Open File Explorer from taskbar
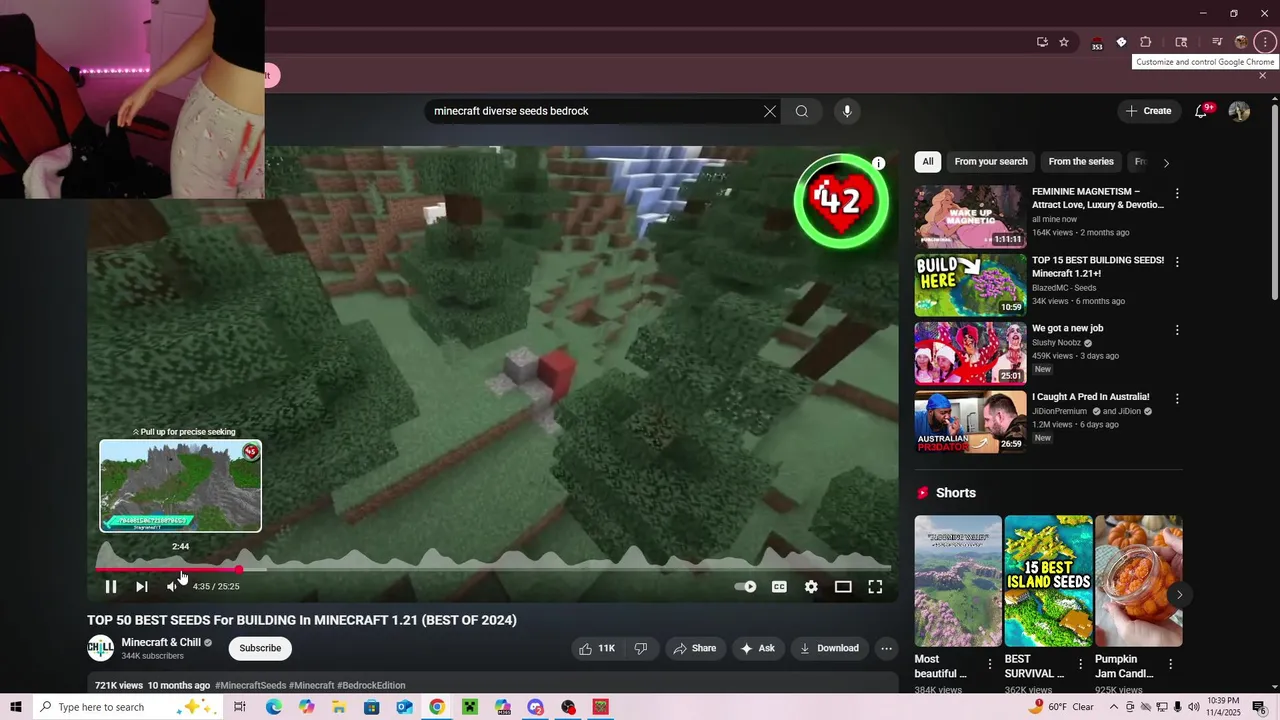The width and height of the screenshot is (1280, 720). point(339,707)
